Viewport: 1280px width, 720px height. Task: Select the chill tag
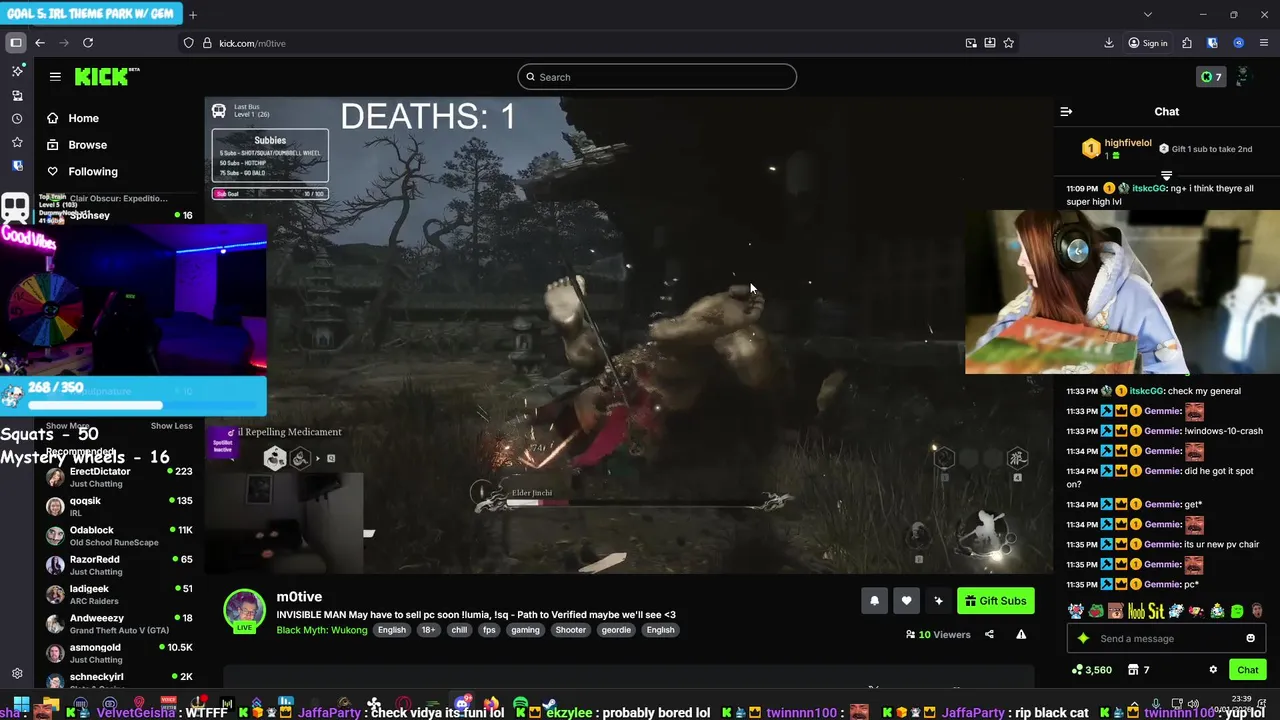[x=459, y=630]
